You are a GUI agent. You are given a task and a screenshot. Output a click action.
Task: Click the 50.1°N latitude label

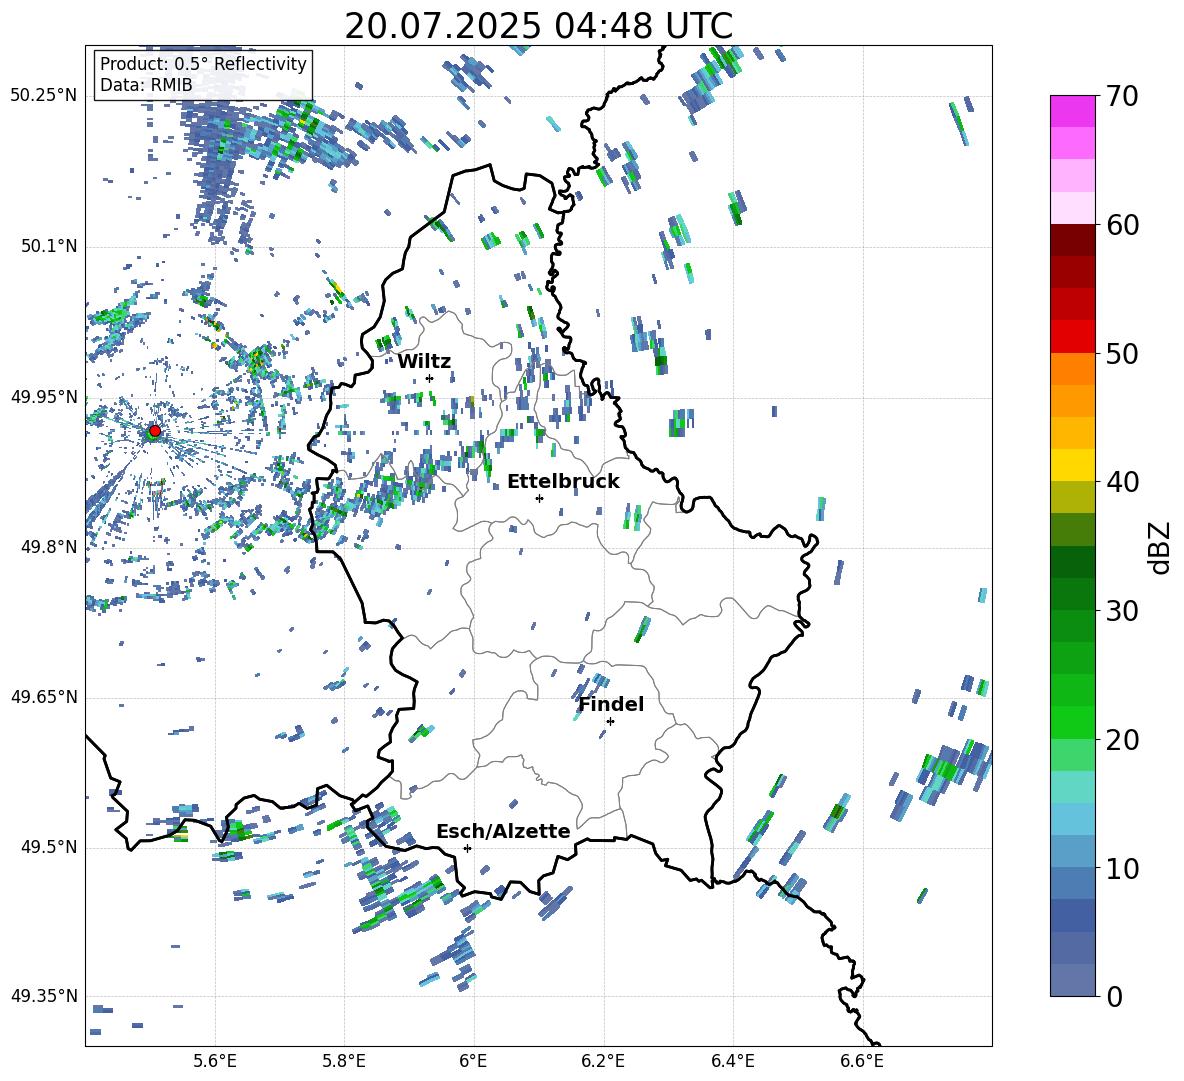tap(49, 246)
